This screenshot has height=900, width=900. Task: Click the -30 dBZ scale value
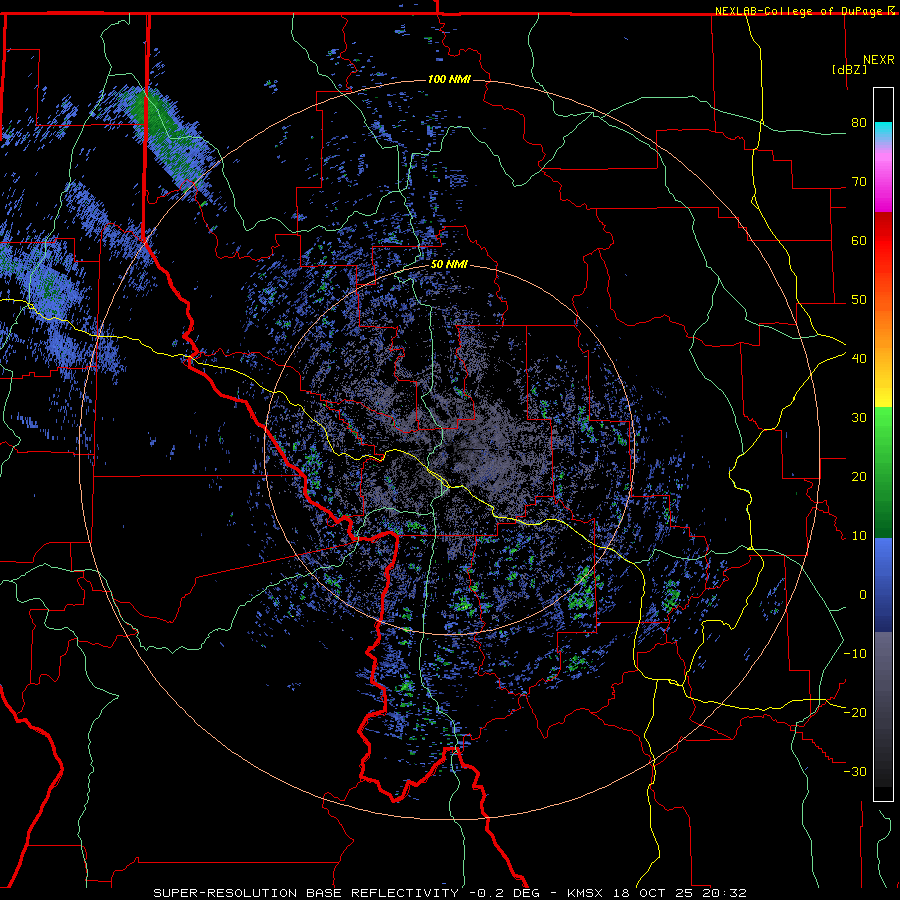(855, 772)
